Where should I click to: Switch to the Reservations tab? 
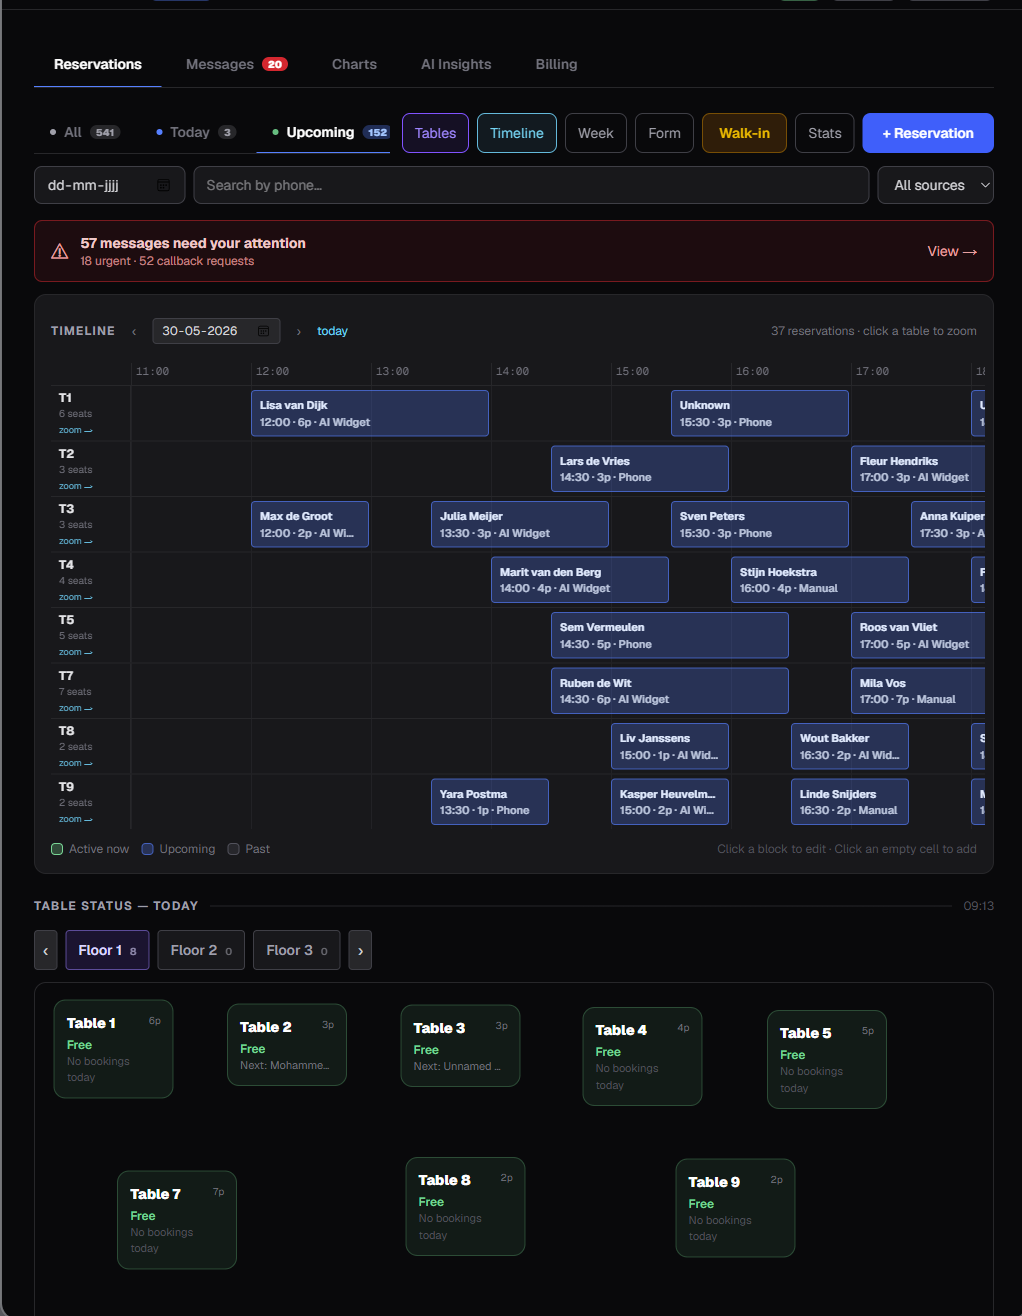pos(98,64)
